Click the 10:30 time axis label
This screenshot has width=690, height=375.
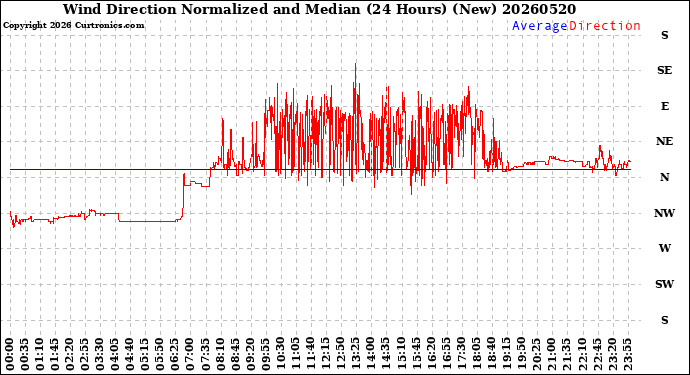[x=281, y=354]
